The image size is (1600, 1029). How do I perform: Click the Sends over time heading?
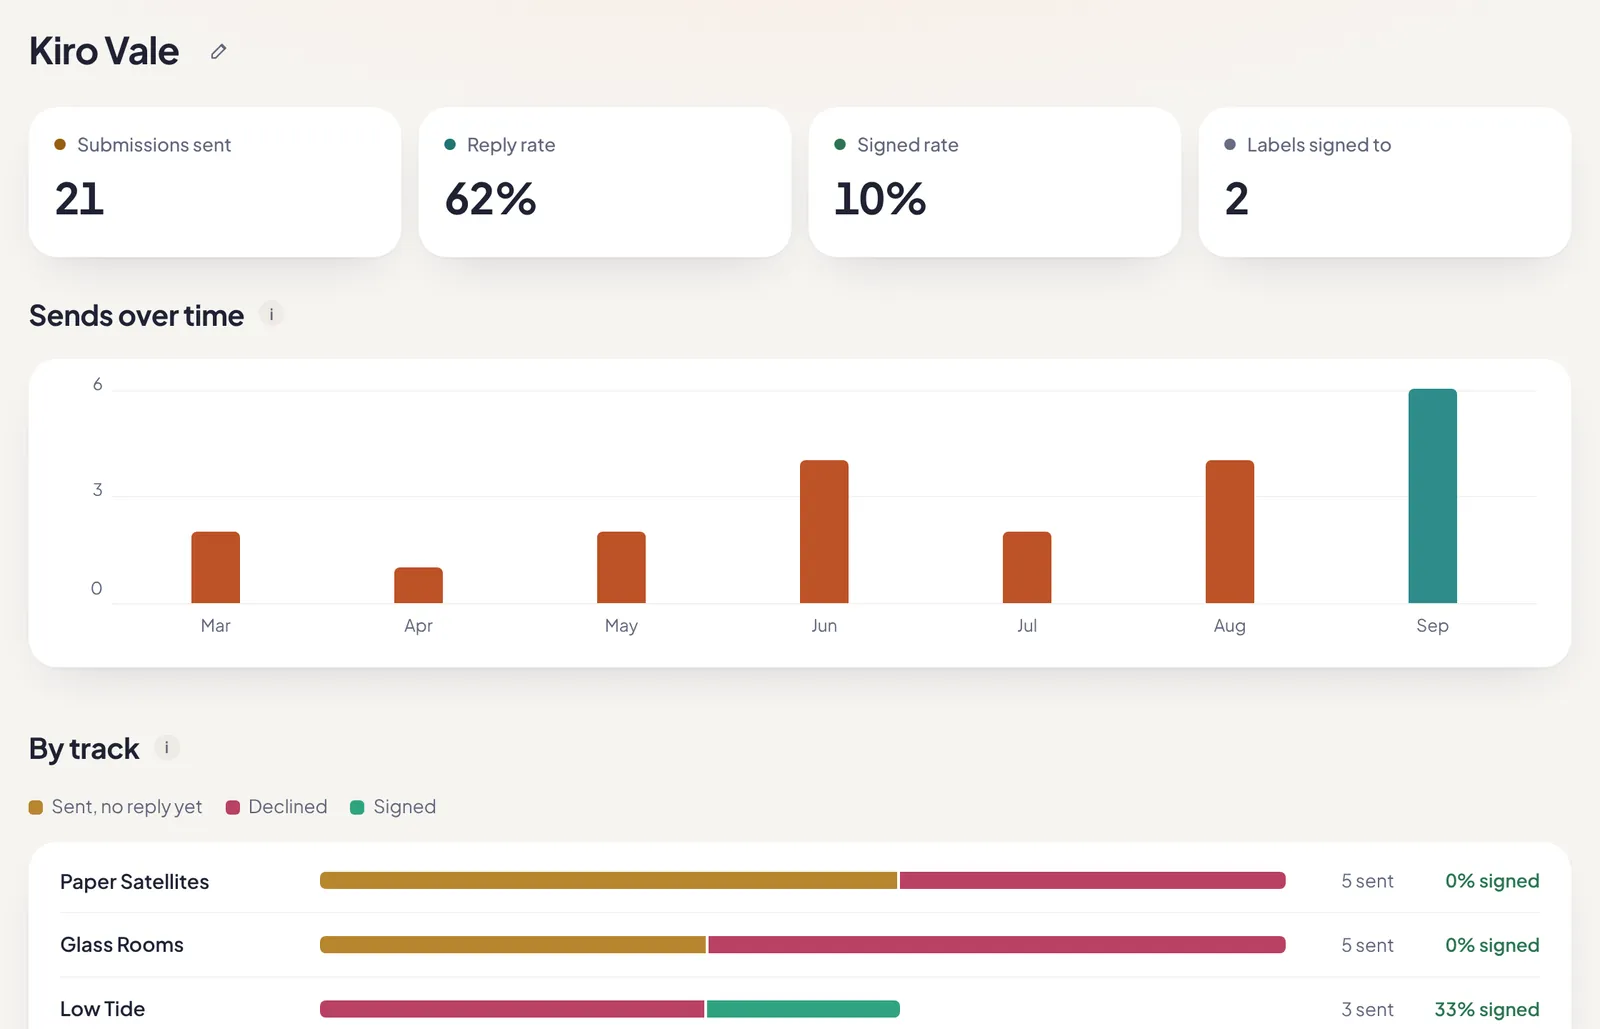137,316
